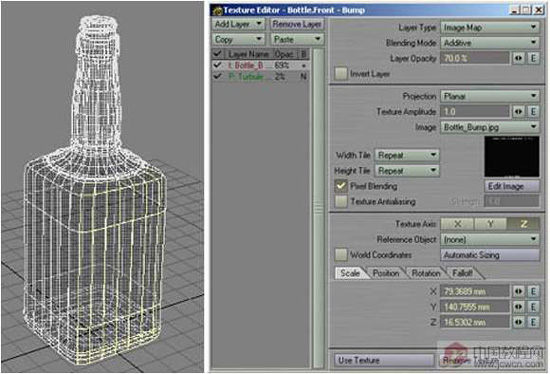Toggle the Turbulence layer checkmark
Screen dimensions: 550x374
pos(217,76)
